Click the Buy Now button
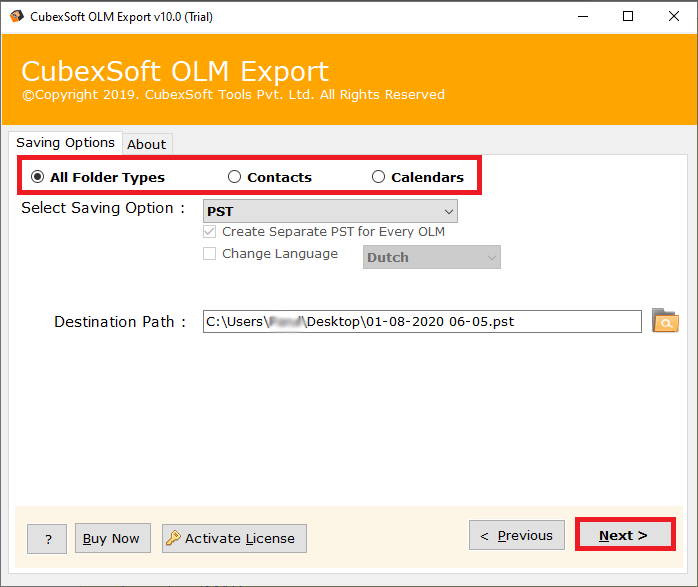This screenshot has width=698, height=587. (x=113, y=538)
